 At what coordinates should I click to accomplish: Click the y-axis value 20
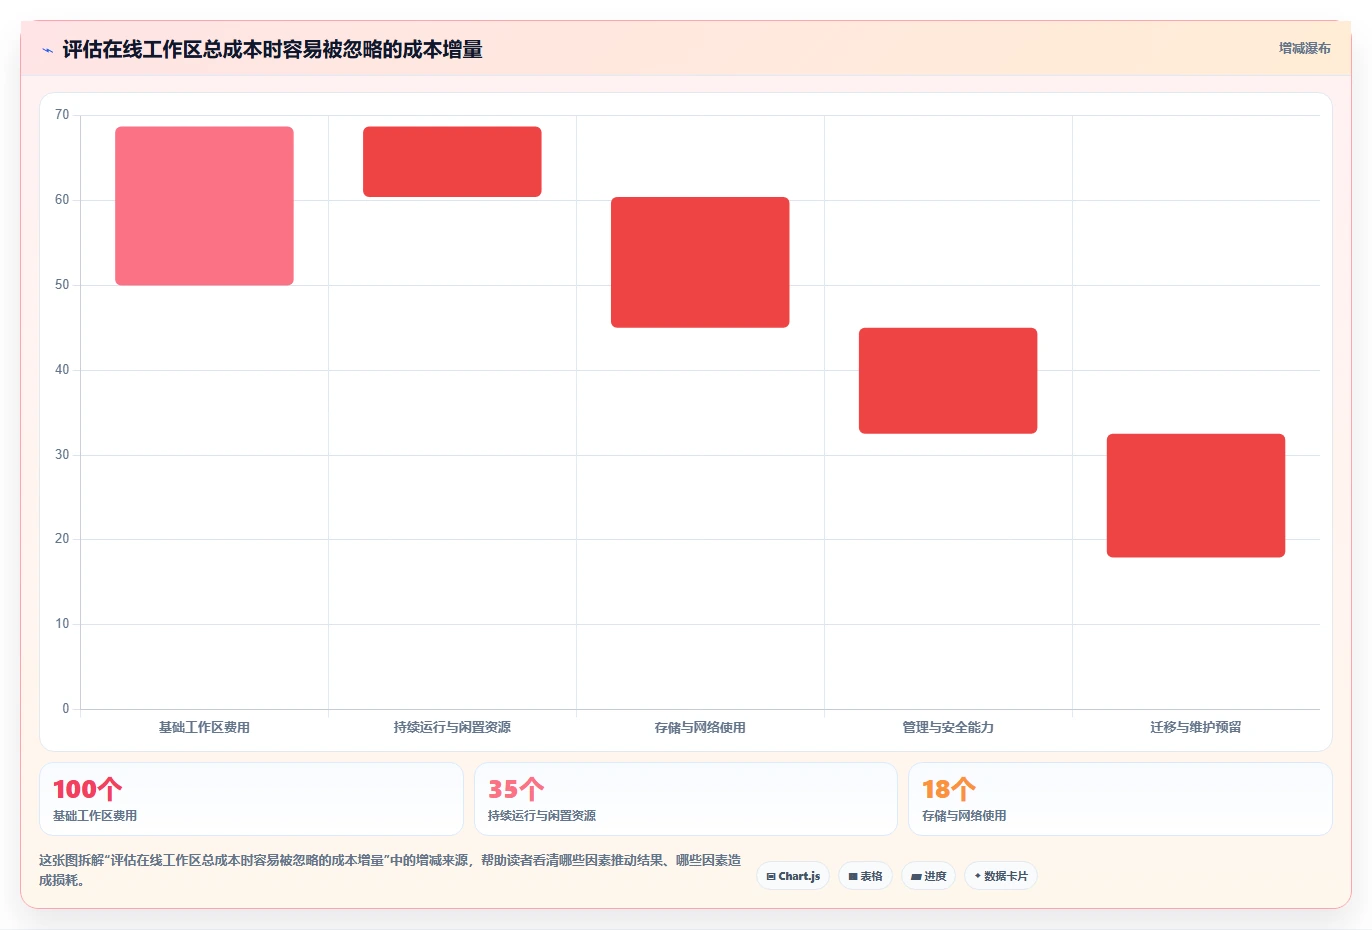click(x=62, y=539)
